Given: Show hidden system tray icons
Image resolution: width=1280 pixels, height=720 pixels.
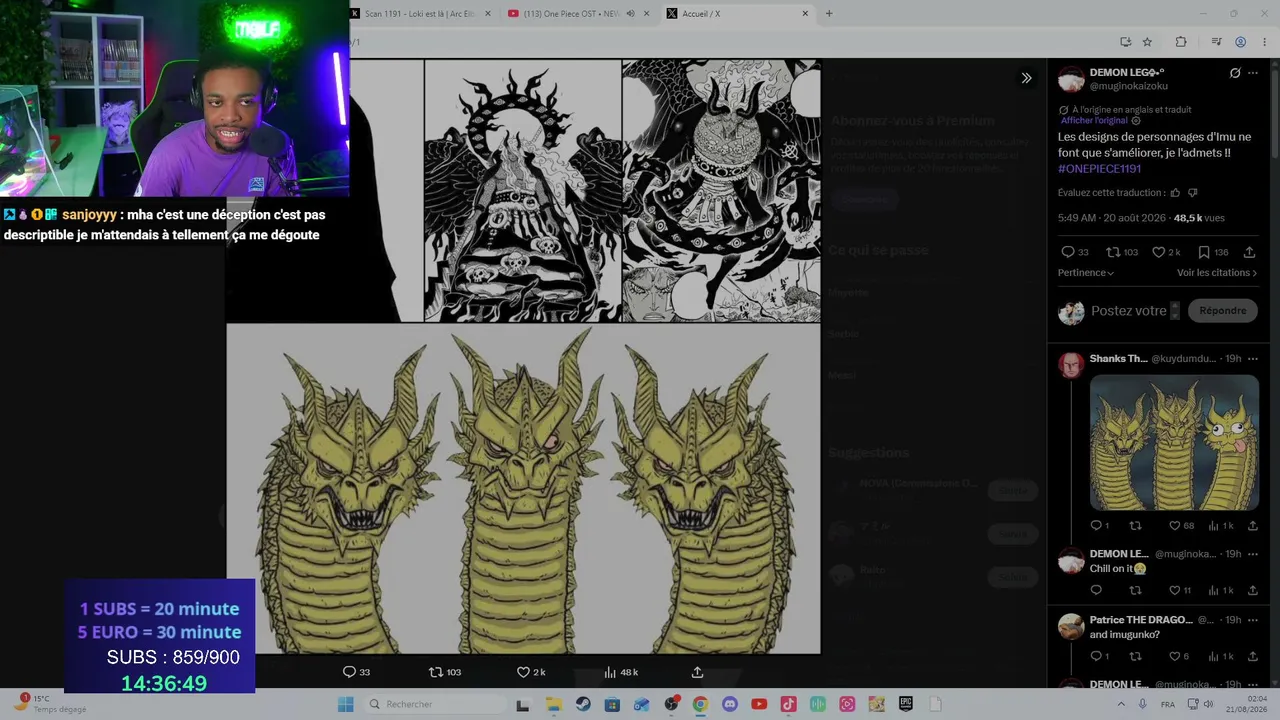Looking at the screenshot, I should click(1120, 704).
